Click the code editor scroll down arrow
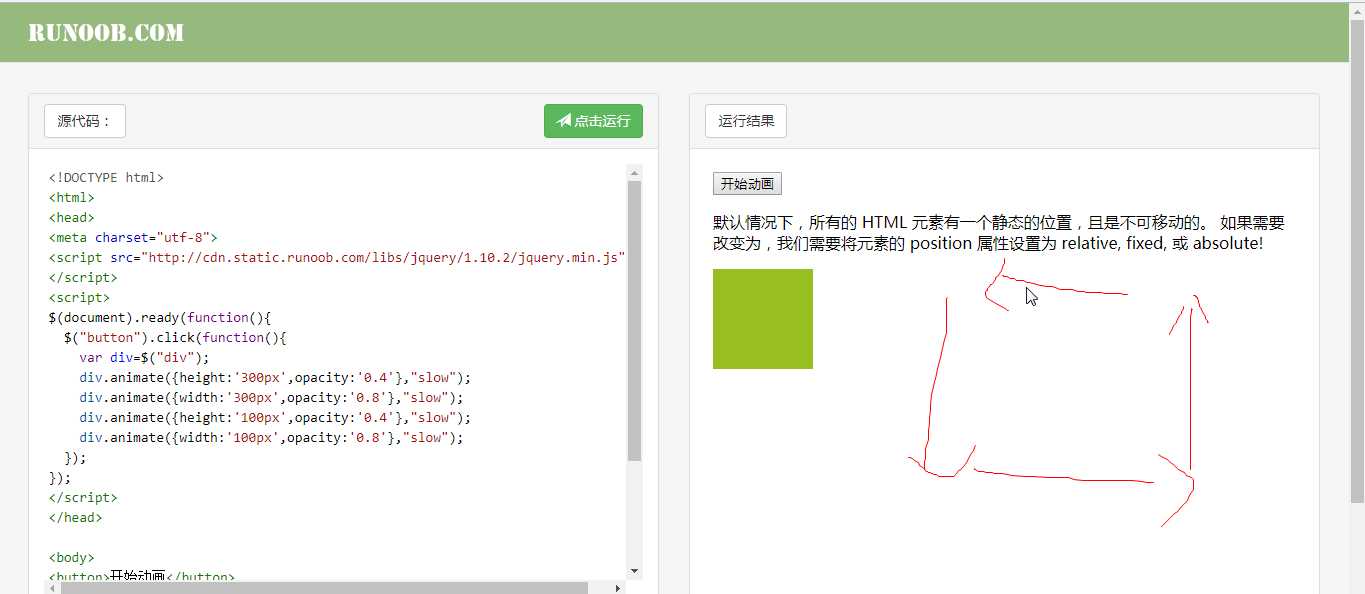This screenshot has height=594, width=1365. [634, 571]
